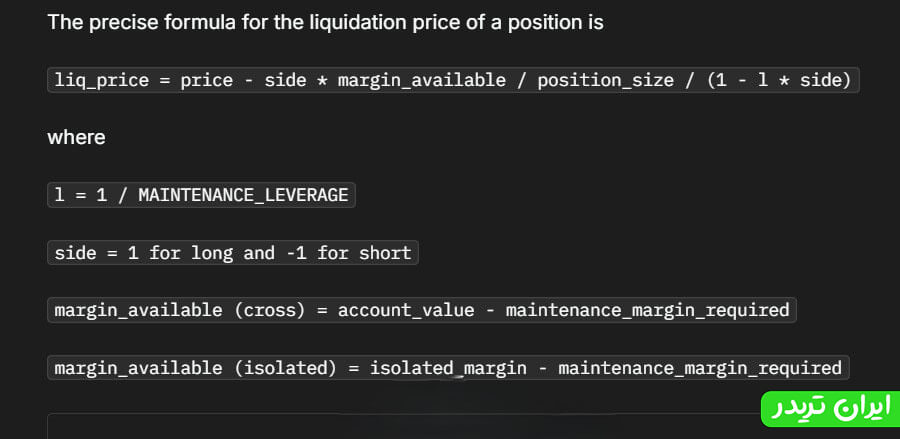Click the 'precise formula' intro sentence

pyautogui.click(x=325, y=22)
